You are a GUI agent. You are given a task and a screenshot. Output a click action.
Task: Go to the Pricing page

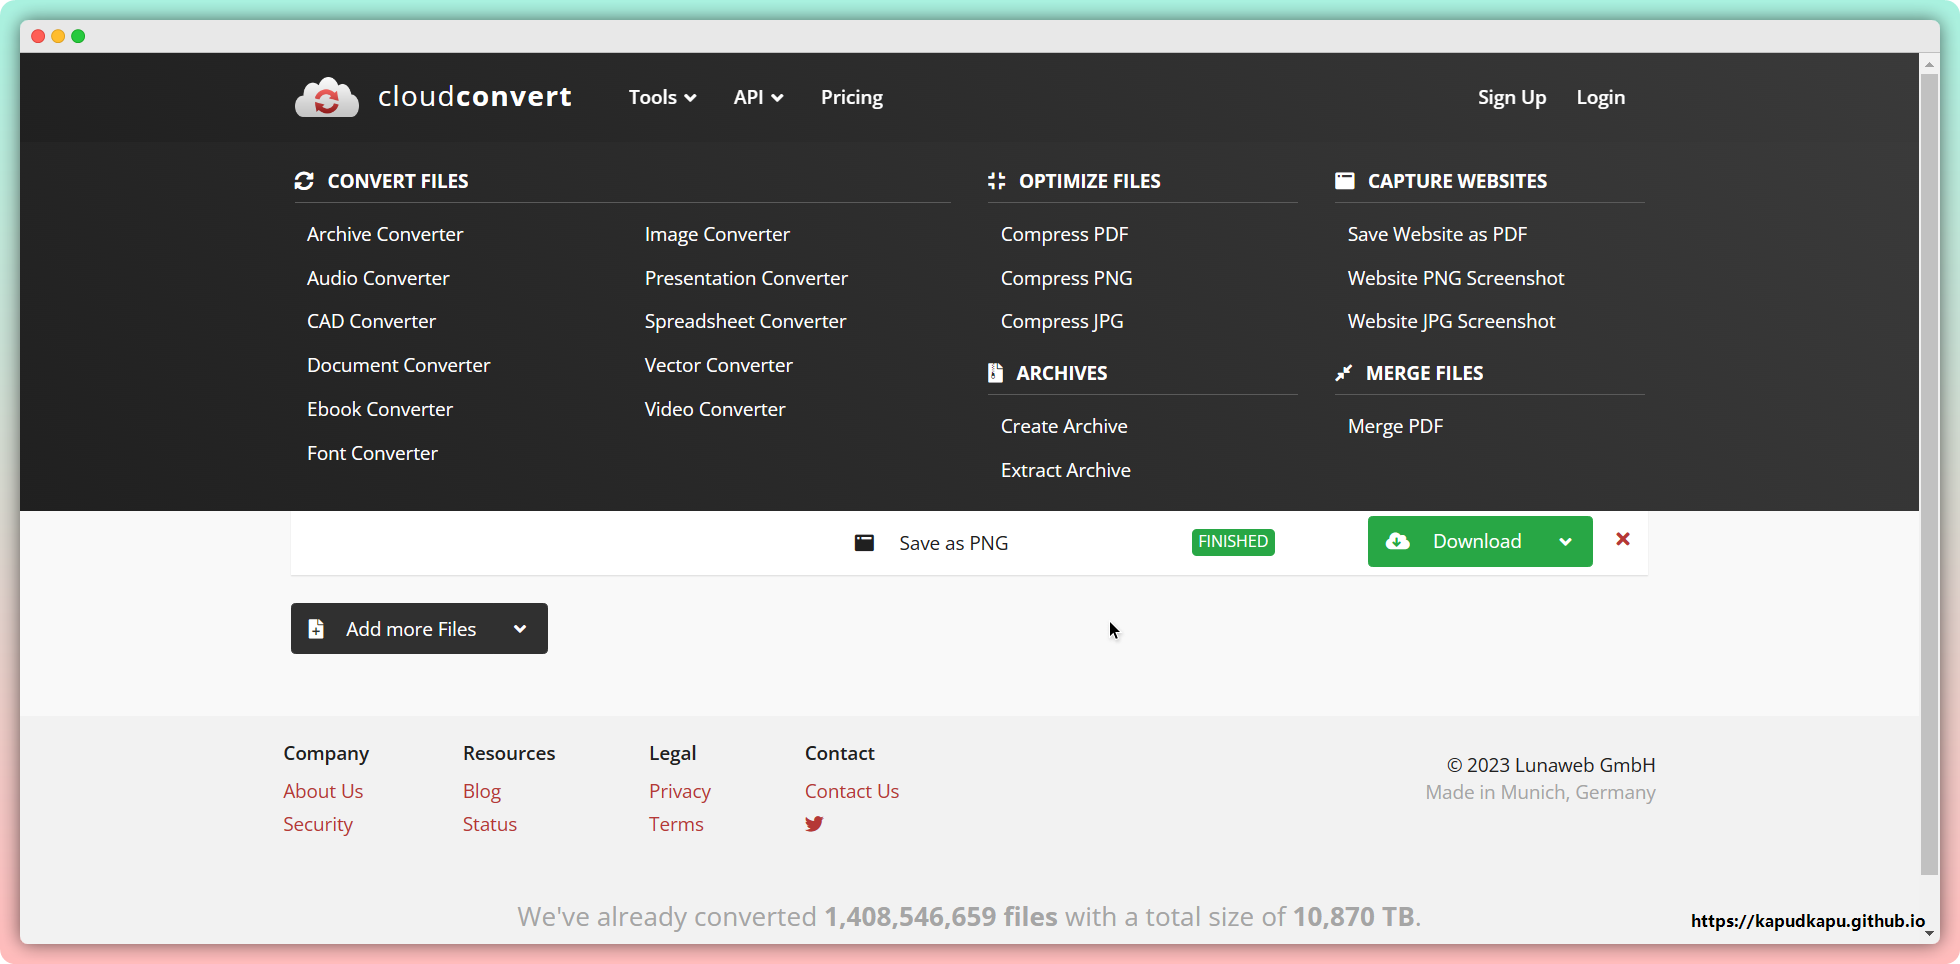851,98
